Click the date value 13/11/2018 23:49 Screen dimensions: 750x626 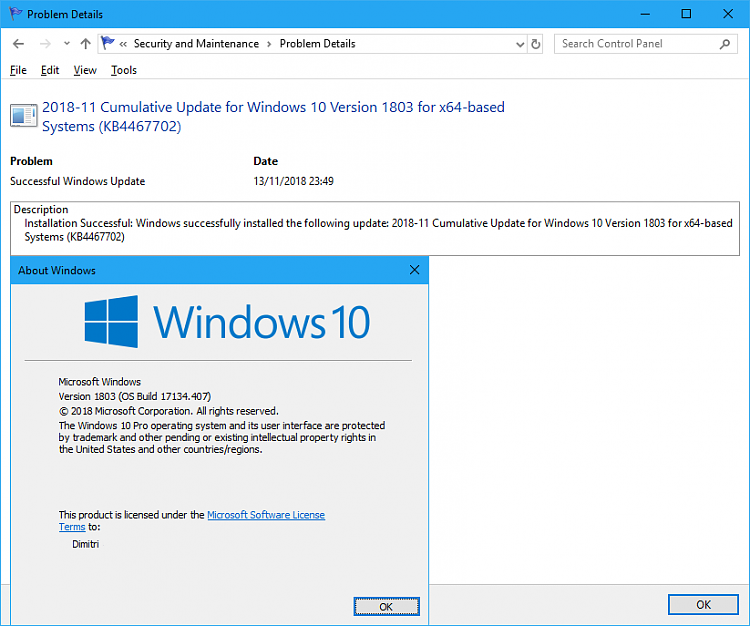click(x=293, y=181)
